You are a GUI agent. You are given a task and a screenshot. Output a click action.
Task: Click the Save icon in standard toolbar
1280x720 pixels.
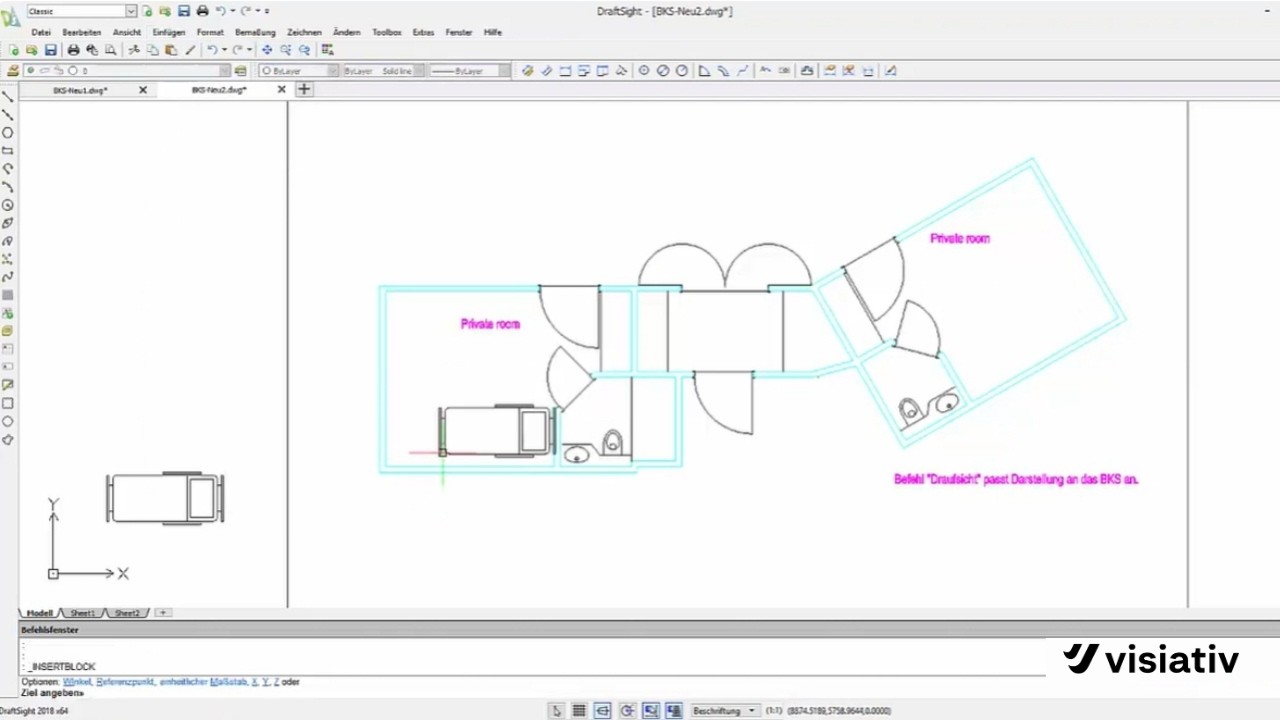tap(50, 50)
